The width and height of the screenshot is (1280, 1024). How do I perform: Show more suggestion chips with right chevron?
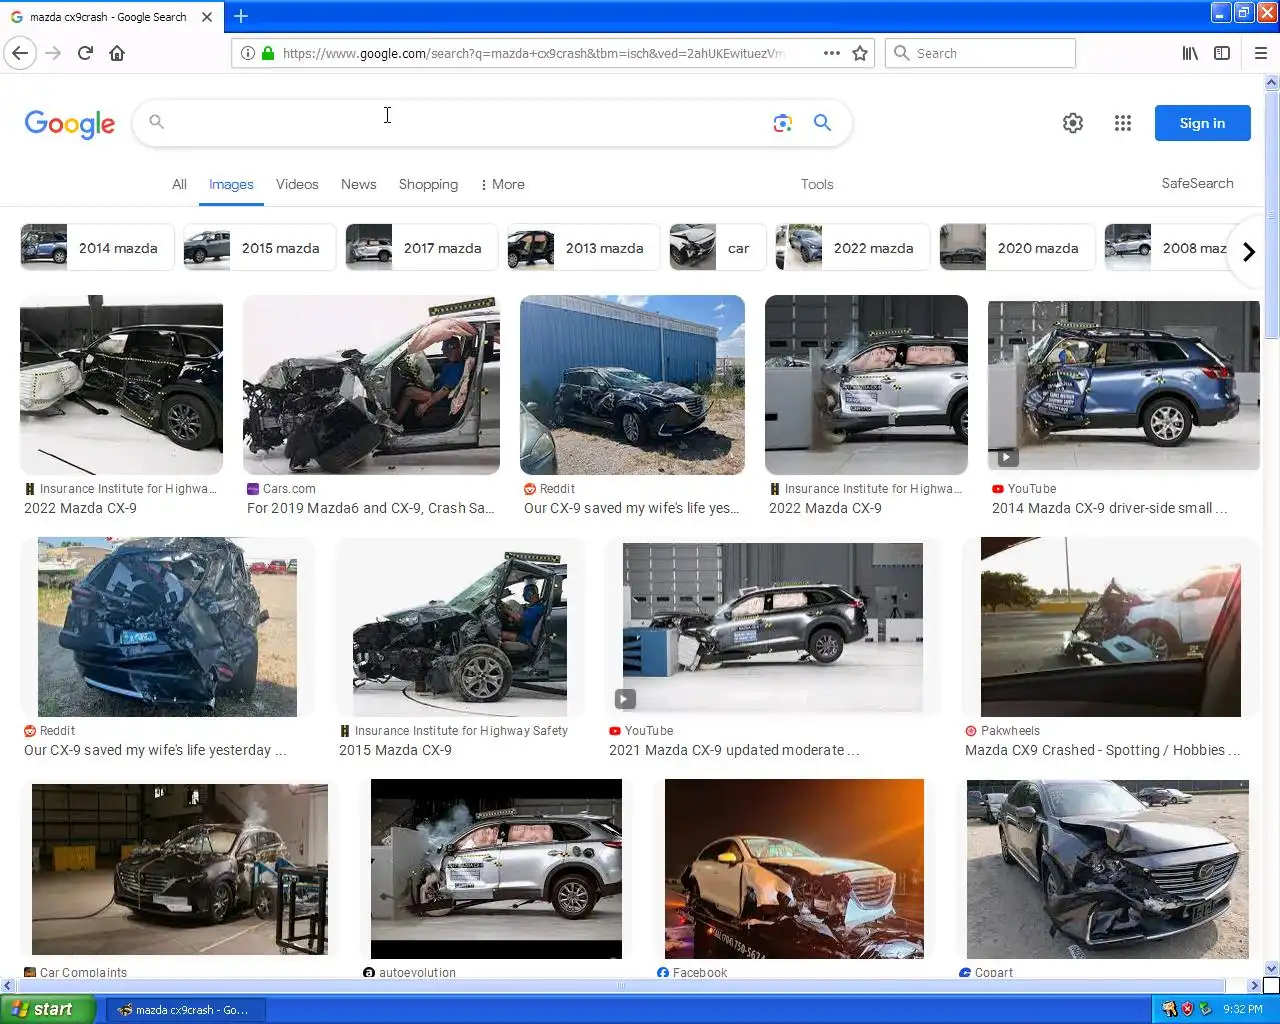pyautogui.click(x=1248, y=252)
